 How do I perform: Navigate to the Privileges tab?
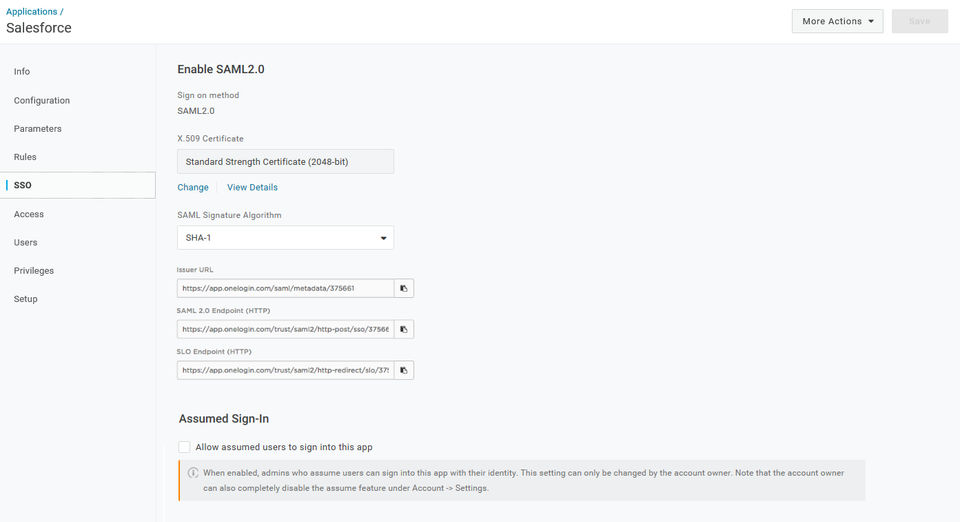click(34, 271)
